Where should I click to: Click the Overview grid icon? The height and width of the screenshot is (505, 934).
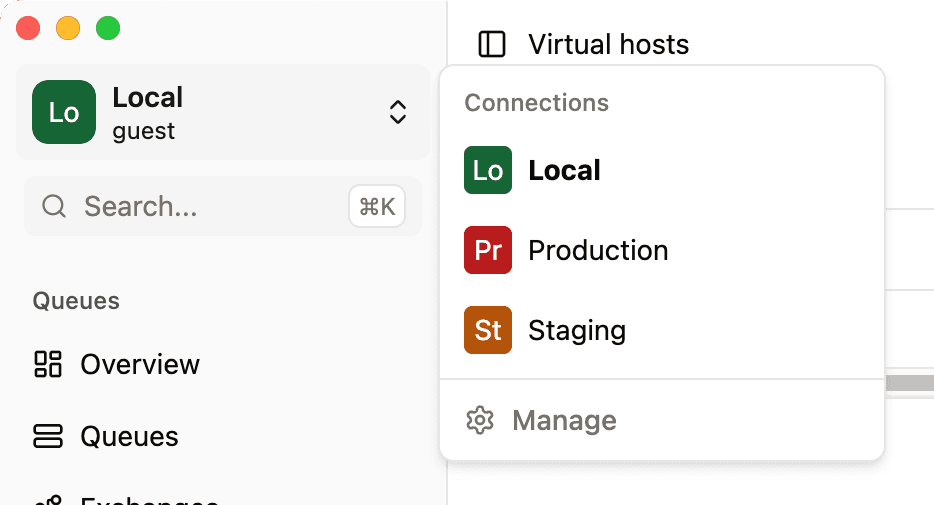pos(48,364)
